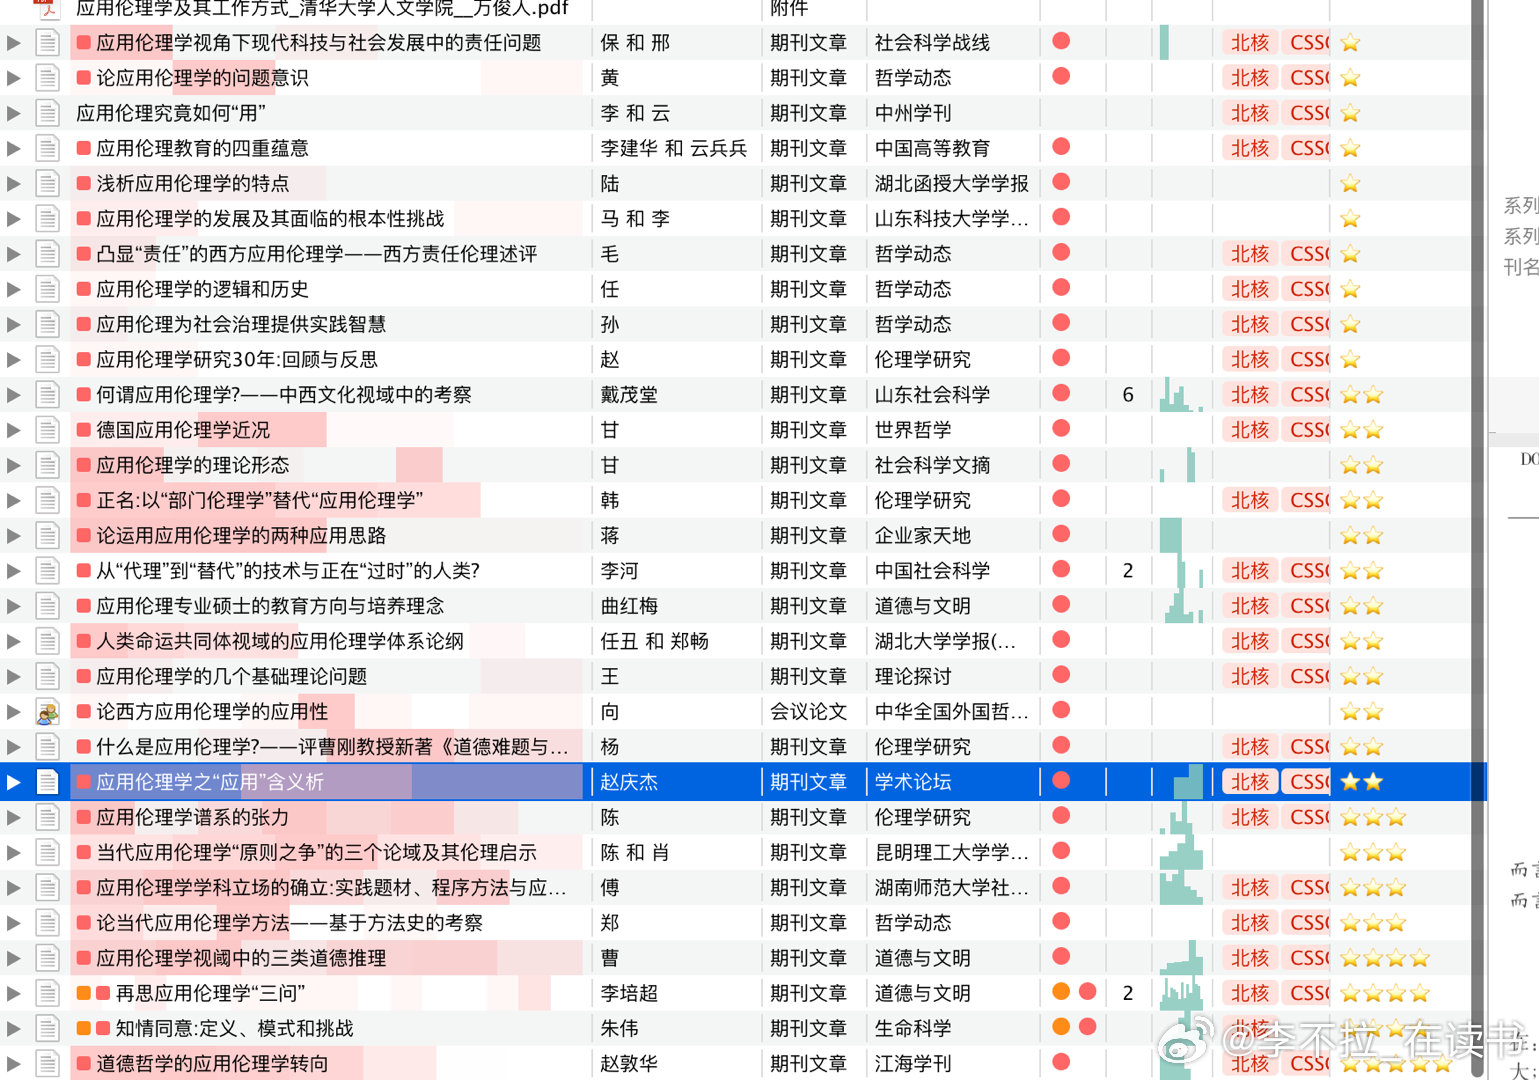Click document icon of selected "应用伦理学之“应用”含义析" row
The height and width of the screenshot is (1080, 1539).
[x=47, y=782]
